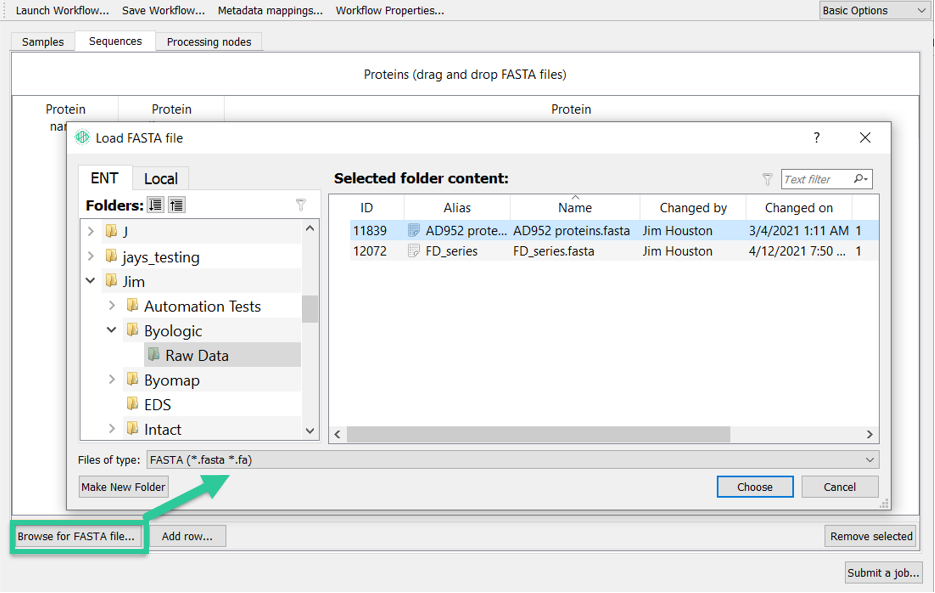Click the FD_series file icon
Image resolution: width=935 pixels, height=593 pixels.
point(413,251)
